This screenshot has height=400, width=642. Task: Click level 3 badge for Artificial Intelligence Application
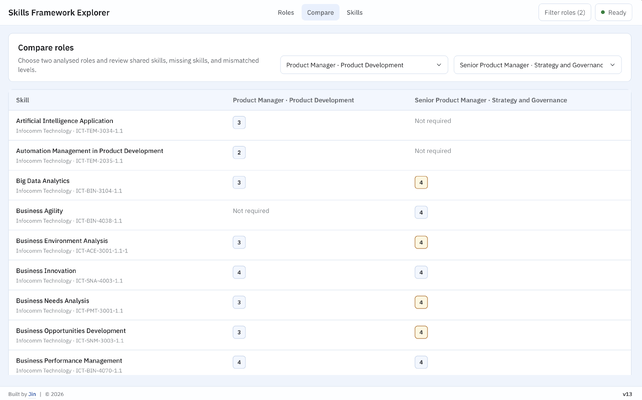tap(239, 122)
